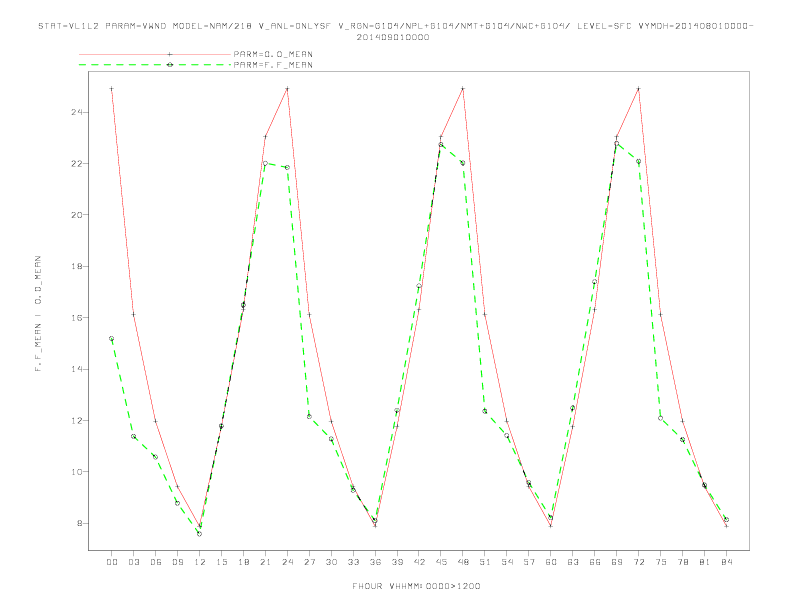Click the x-axis tick label 45
Viewport: 792px width, 612px height.
[441, 562]
